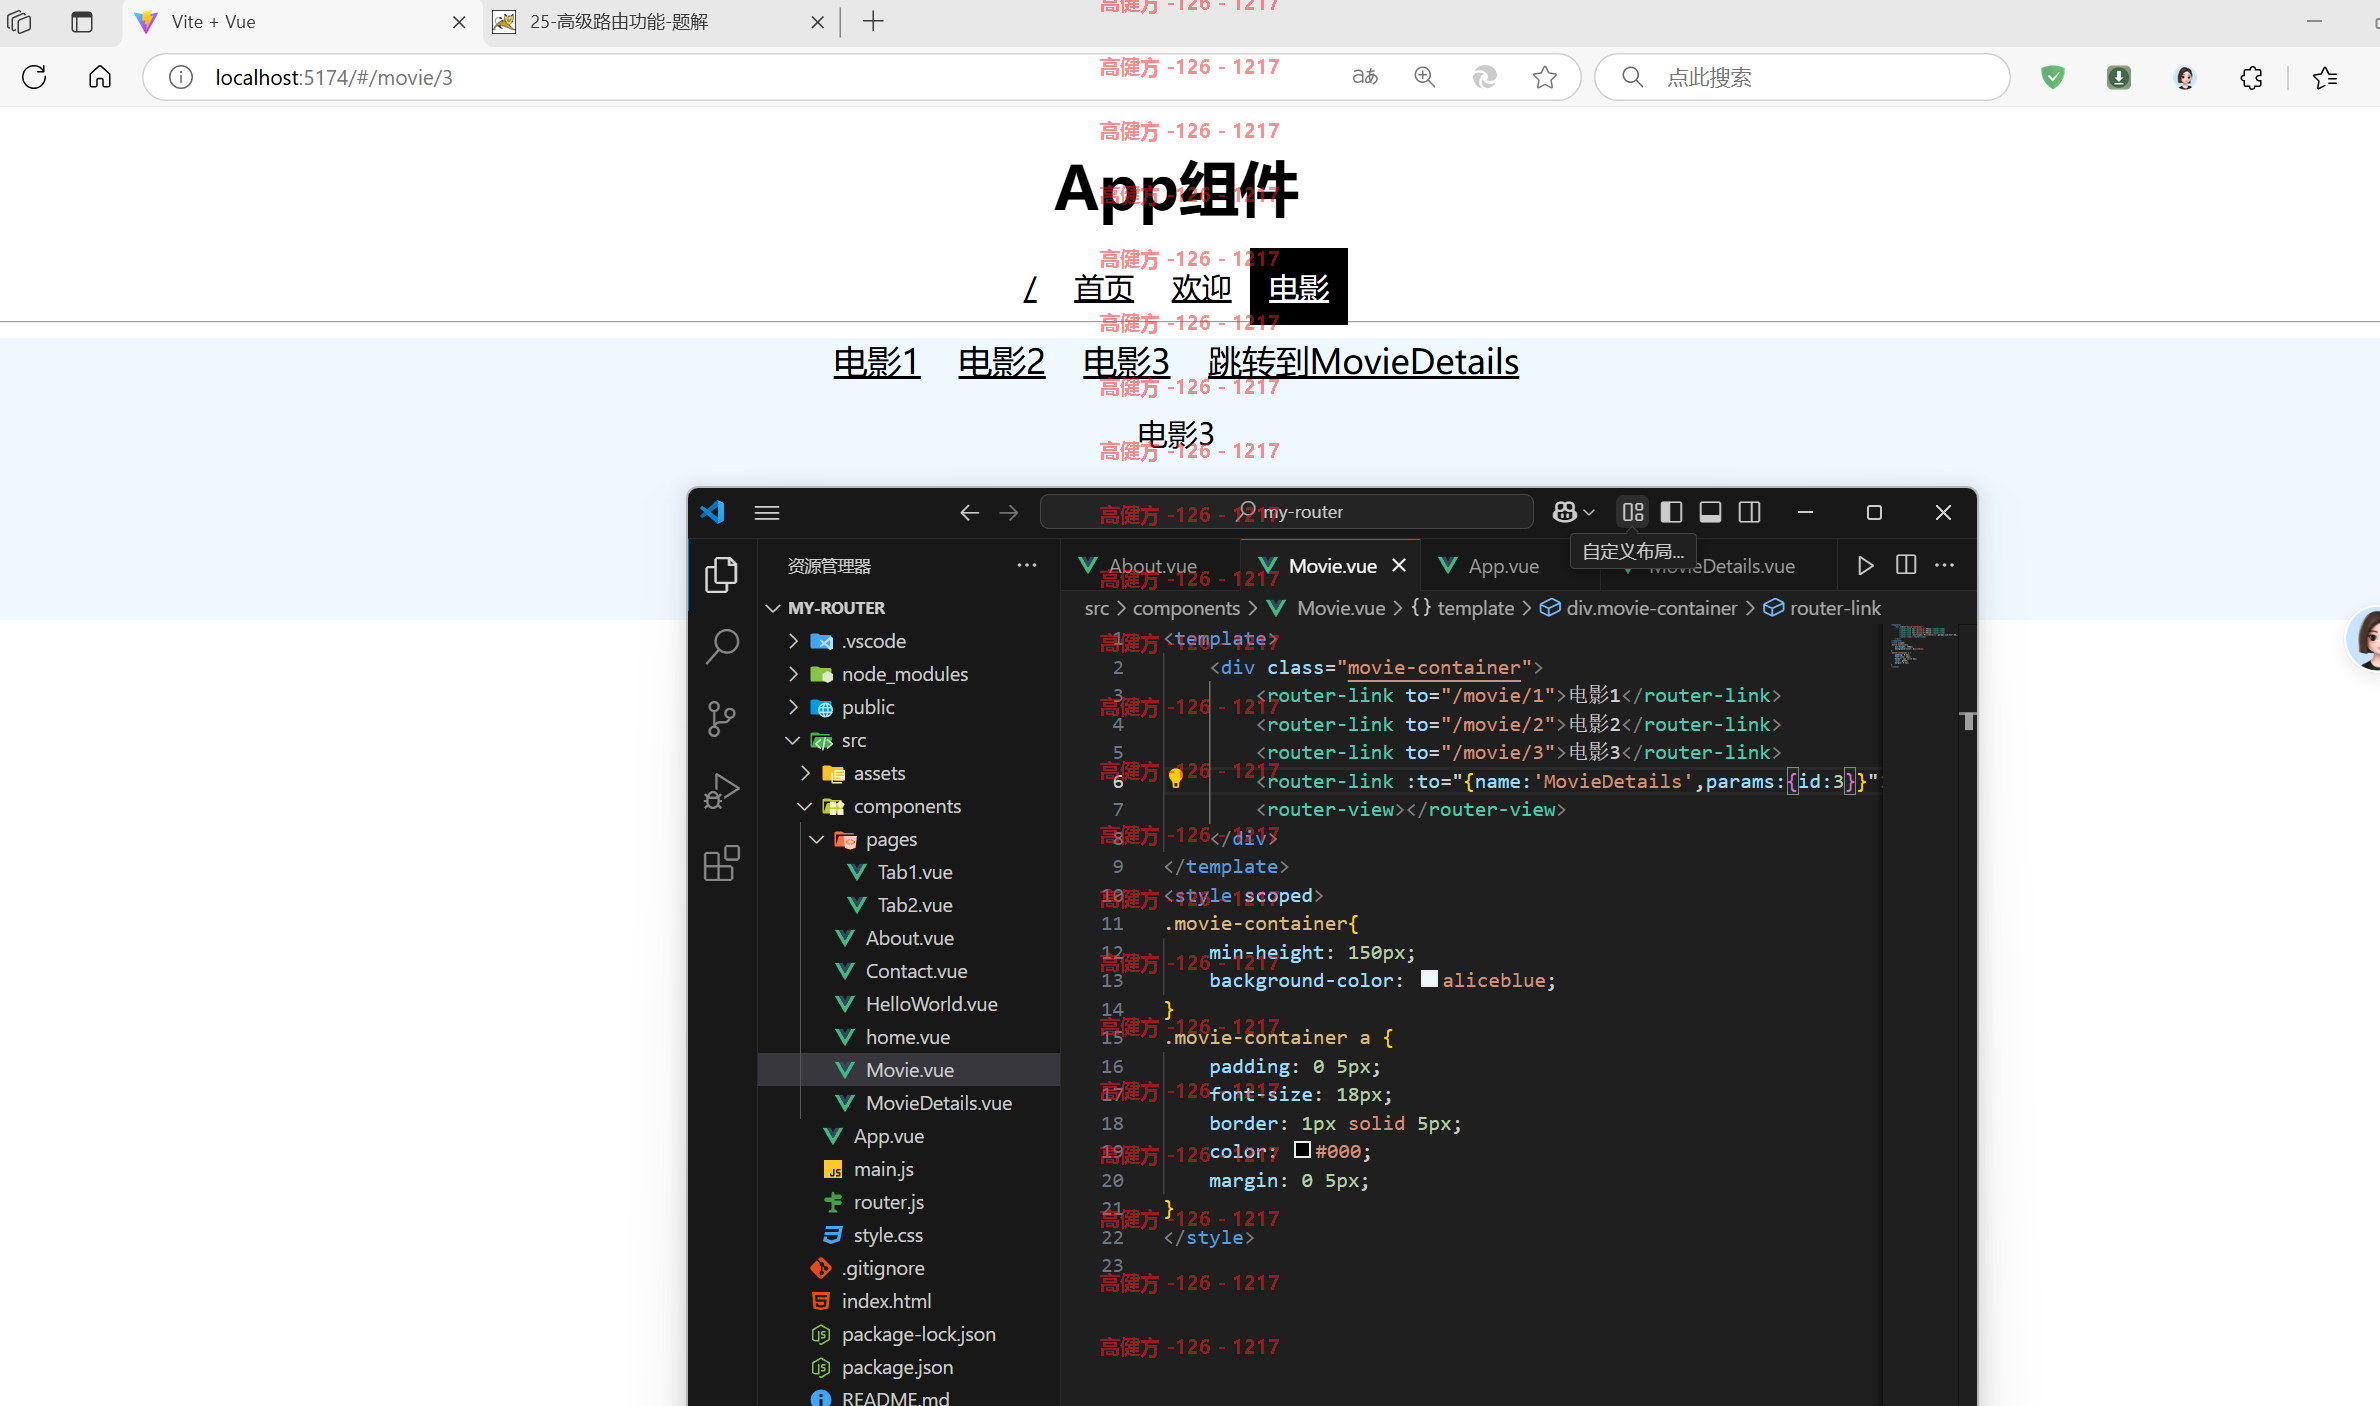Open the Copilot dropdown arrow in the title bar
This screenshot has height=1406, width=2380.
[1589, 513]
